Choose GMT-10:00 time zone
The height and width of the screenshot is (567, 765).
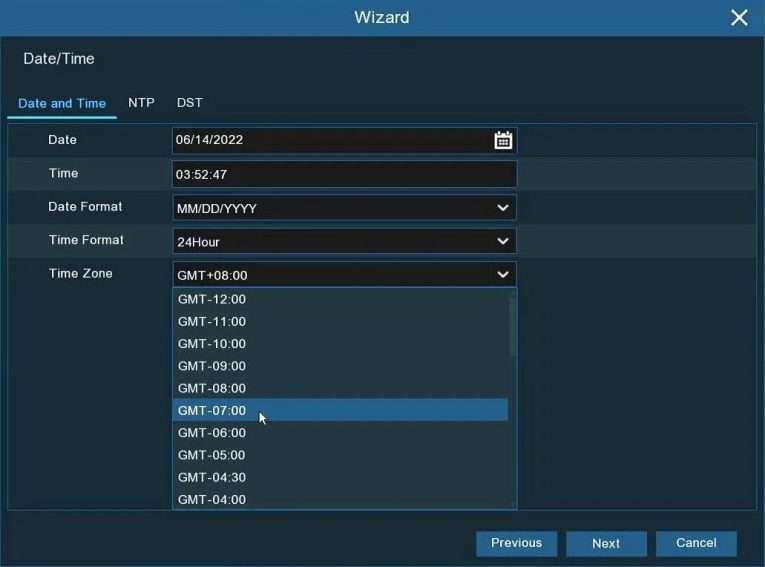click(340, 344)
